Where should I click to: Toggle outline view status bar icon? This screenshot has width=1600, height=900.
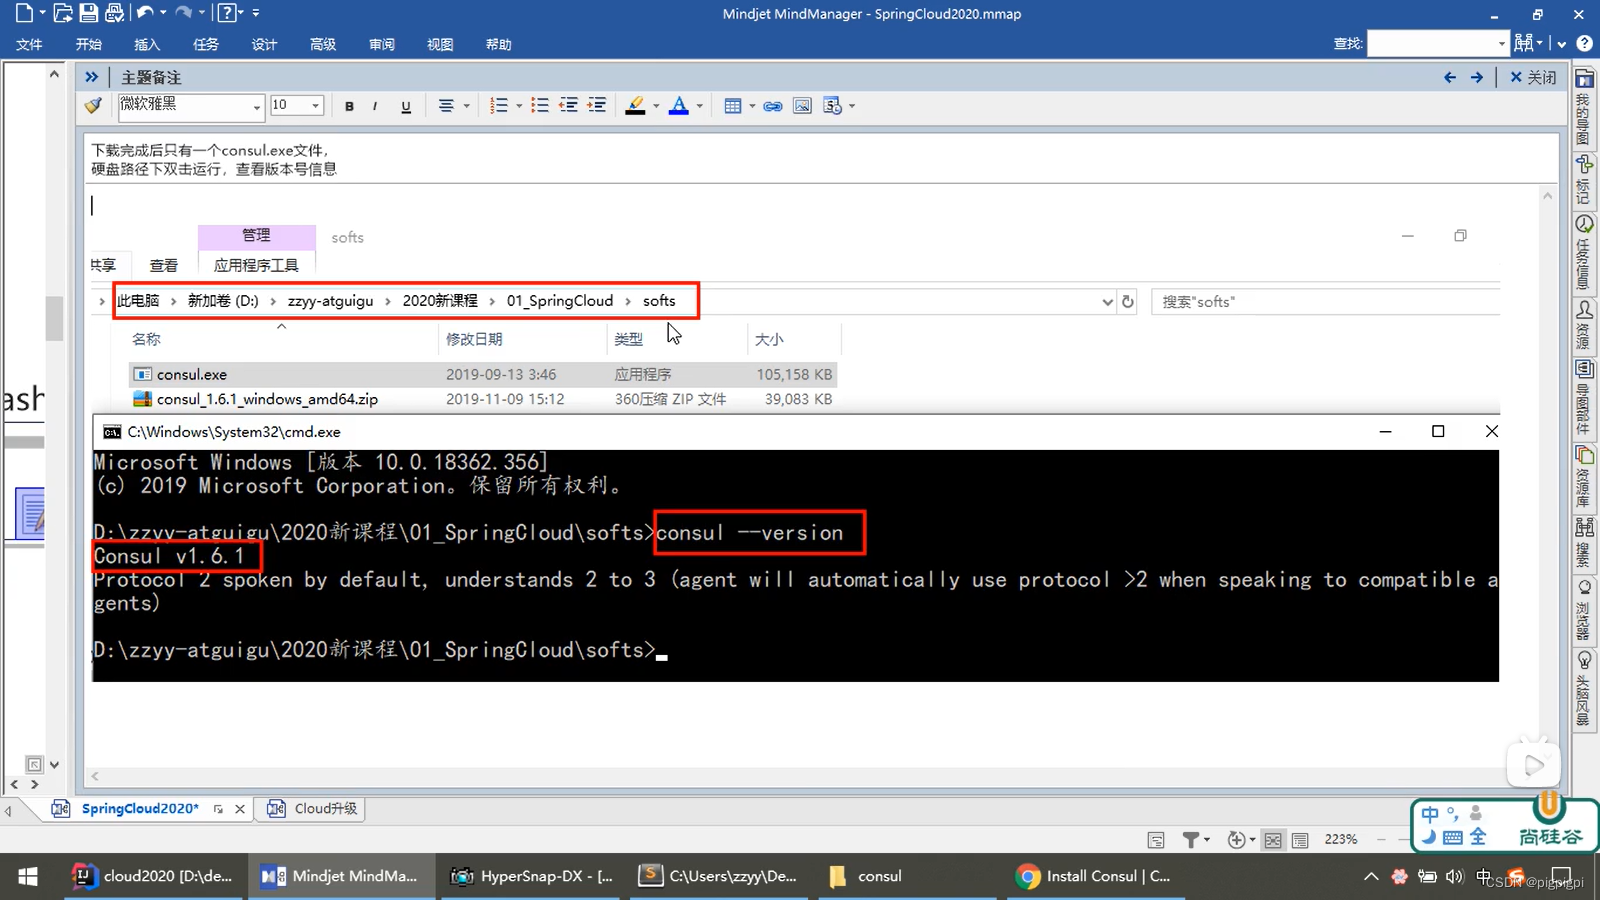(x=1300, y=840)
